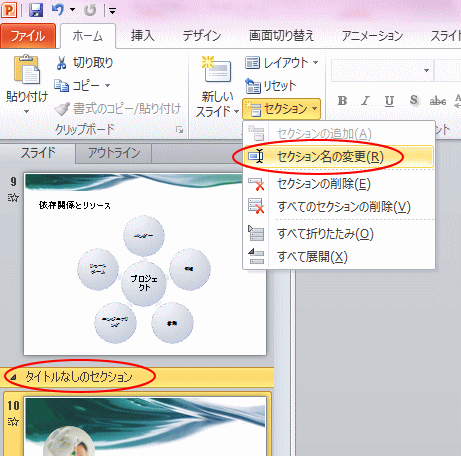
Task: Click the Reset (リセット) slide icon
Action: (x=253, y=86)
